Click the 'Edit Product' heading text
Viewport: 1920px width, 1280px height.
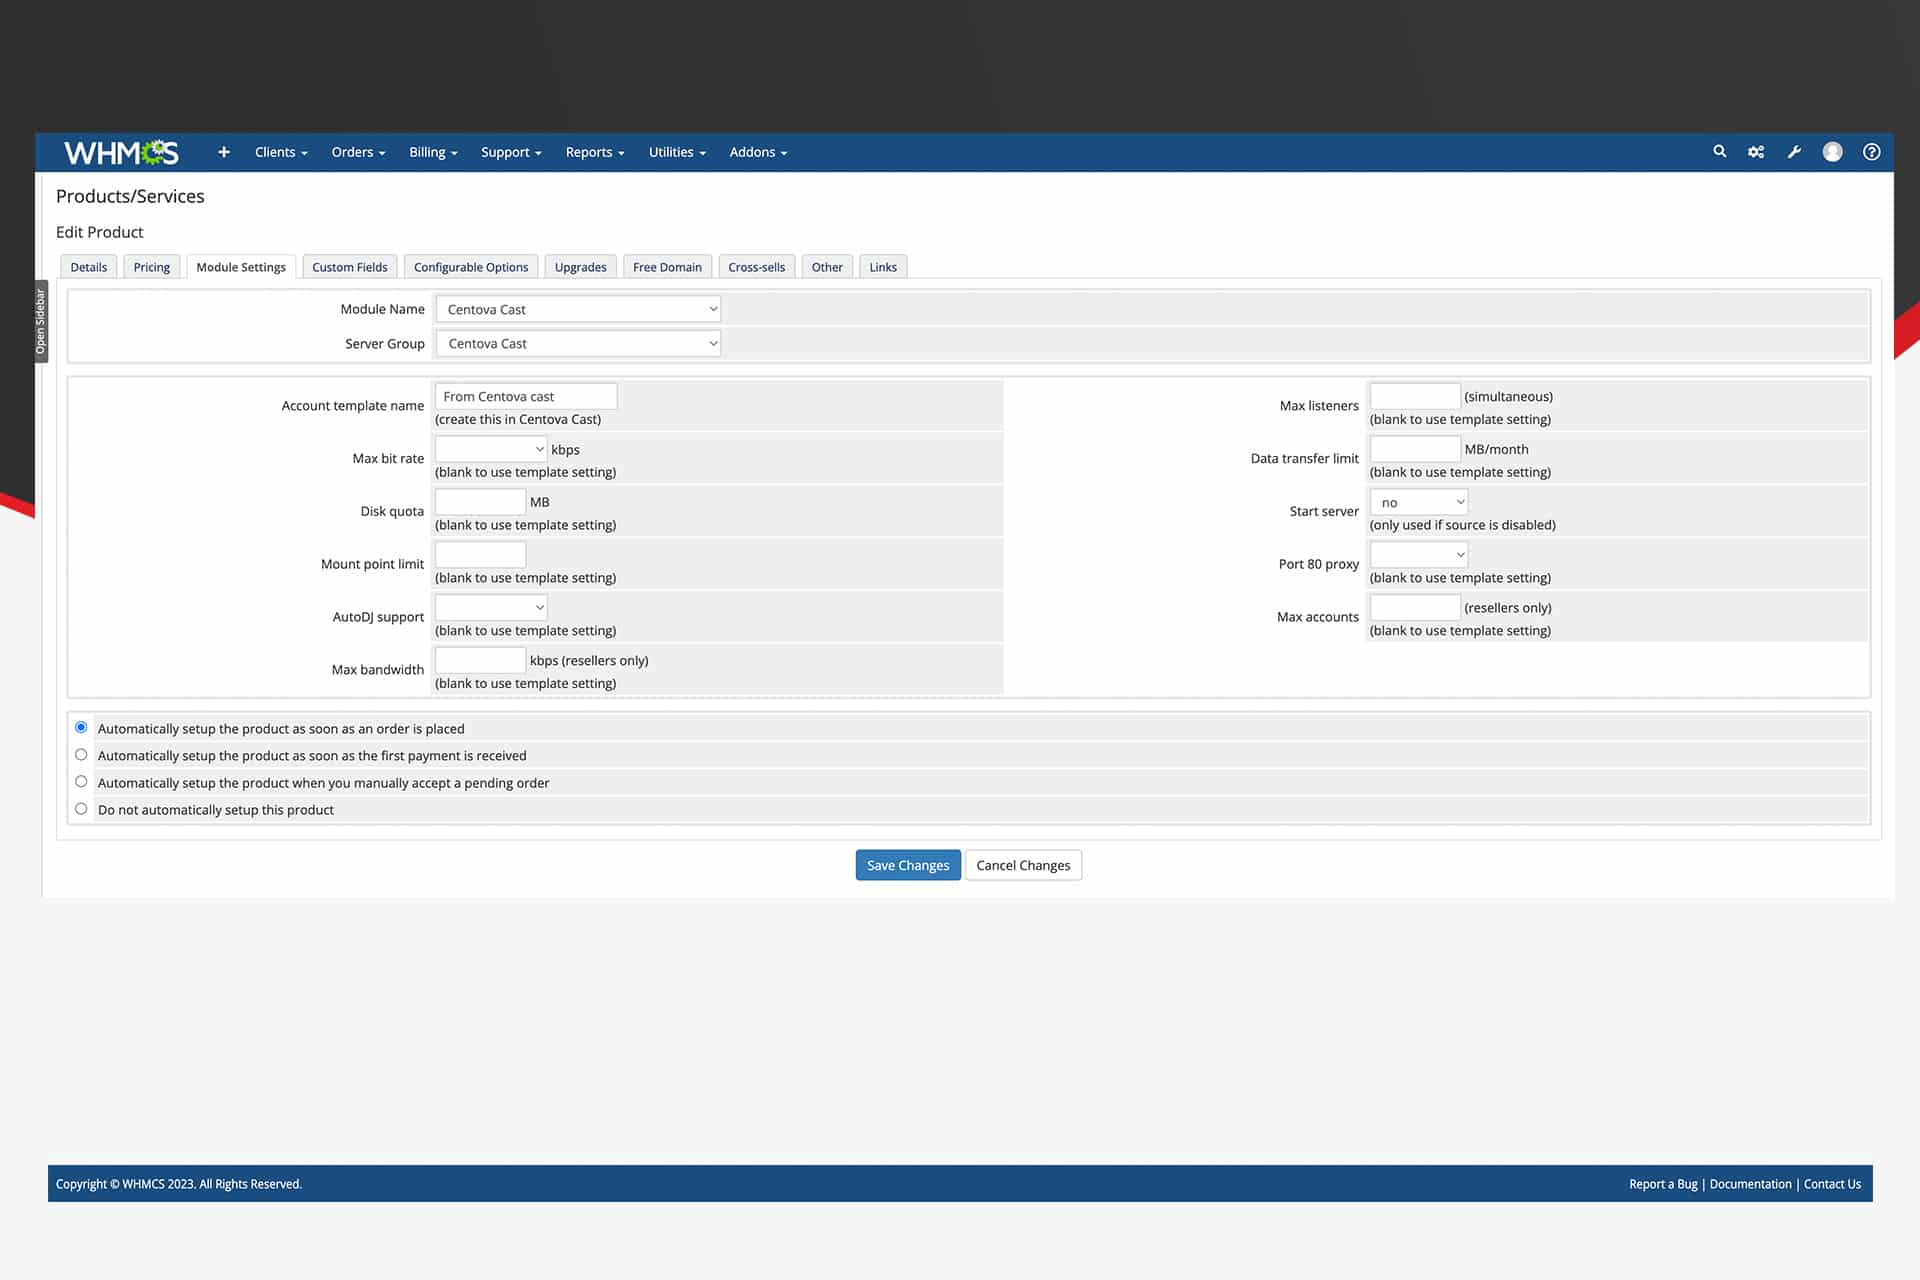100,232
